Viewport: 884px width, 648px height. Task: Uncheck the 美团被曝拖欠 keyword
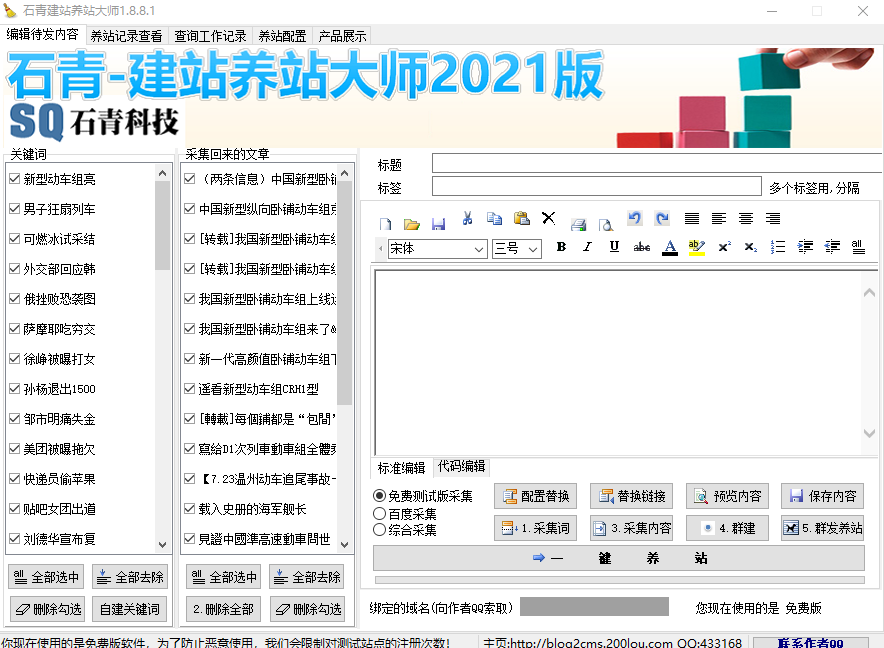15,448
